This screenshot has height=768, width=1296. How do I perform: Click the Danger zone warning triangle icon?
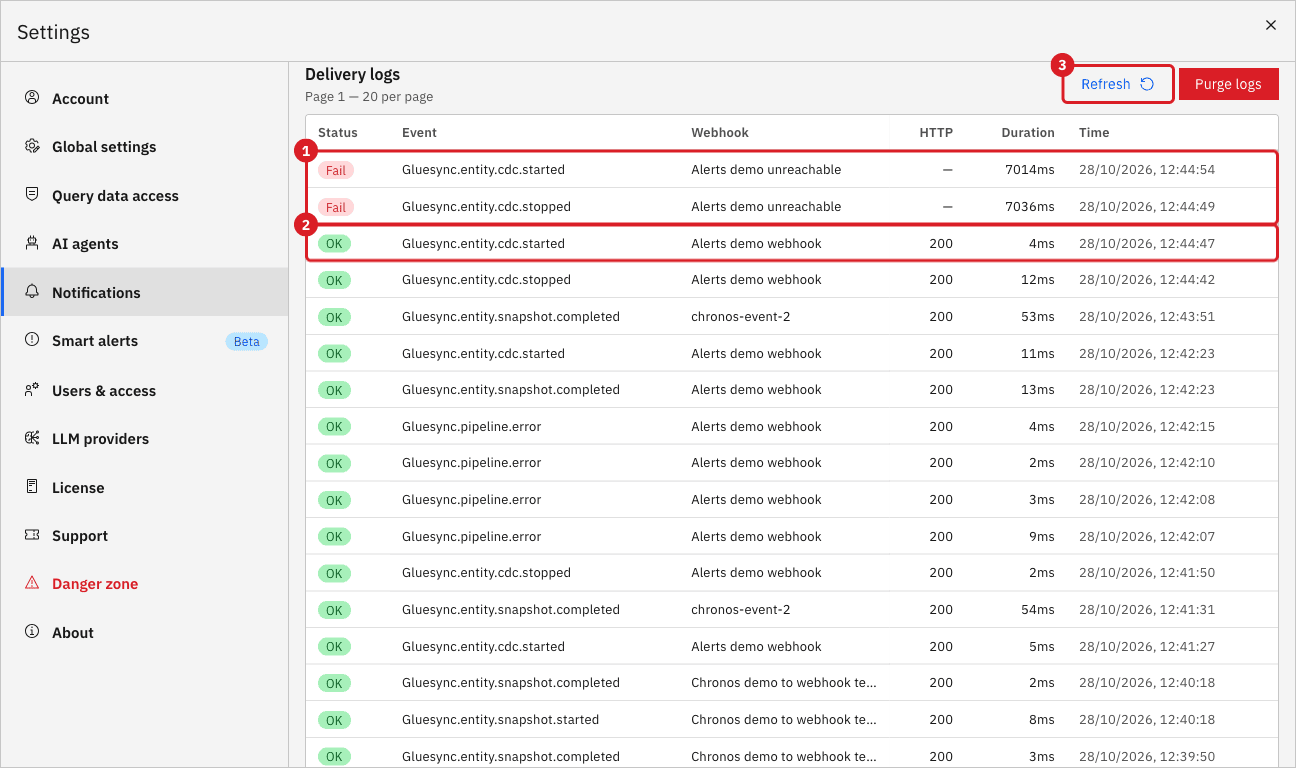click(32, 583)
